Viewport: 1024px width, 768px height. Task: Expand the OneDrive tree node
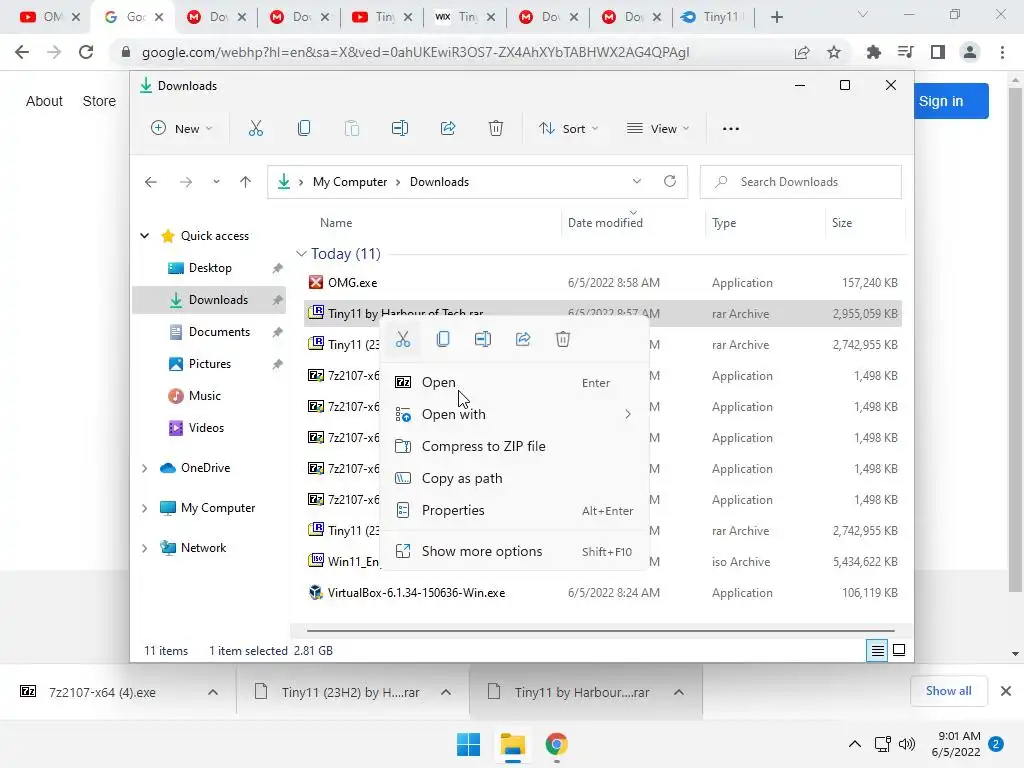coord(145,468)
